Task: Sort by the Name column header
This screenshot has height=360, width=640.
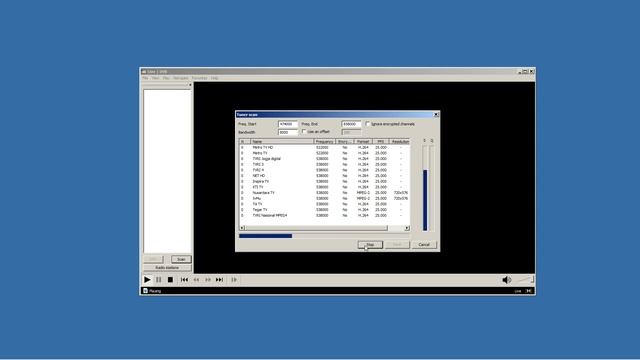Action: (x=282, y=141)
